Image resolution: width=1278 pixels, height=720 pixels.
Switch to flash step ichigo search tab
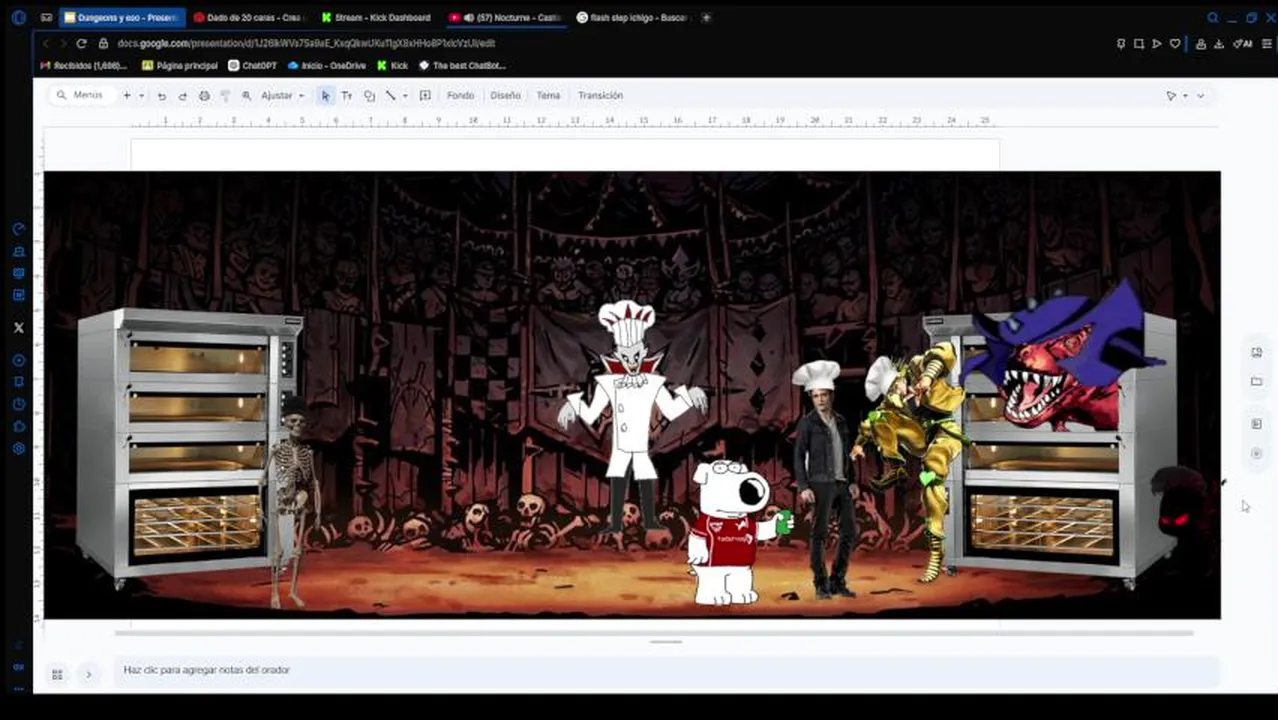634,18
